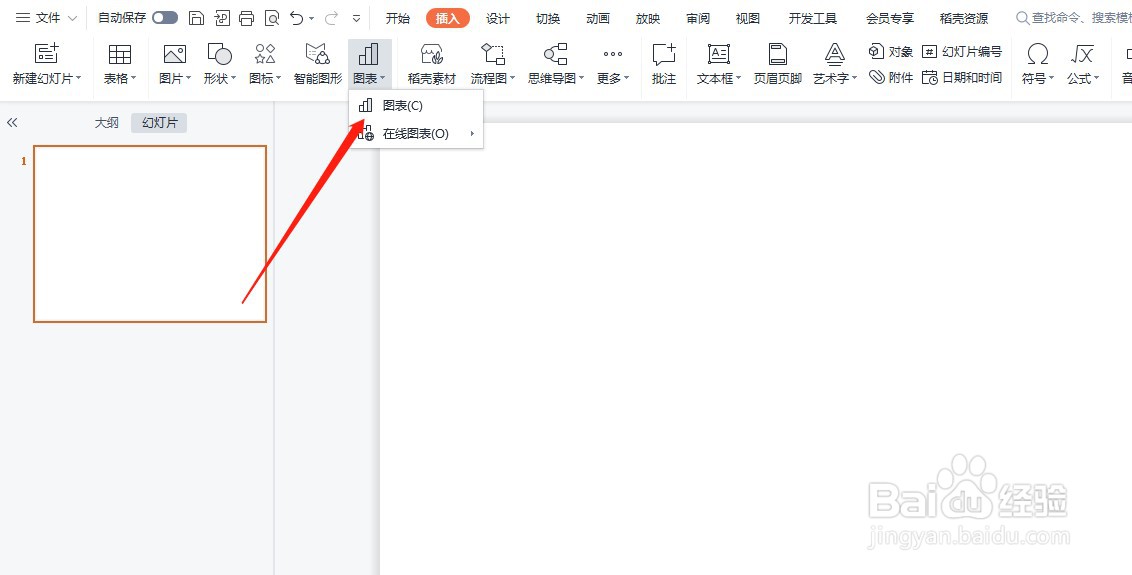This screenshot has height=575, width=1132.
Task: Insert Date and Time (日期和时间)
Action: pos(962,77)
